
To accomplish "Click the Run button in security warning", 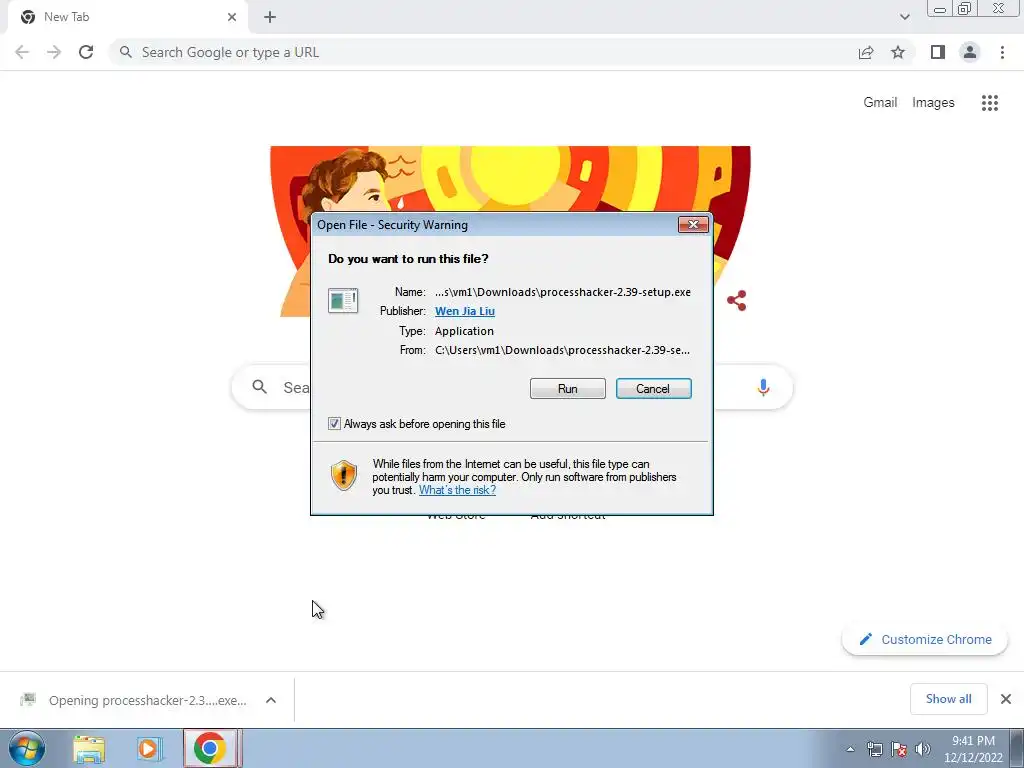I will (568, 389).
